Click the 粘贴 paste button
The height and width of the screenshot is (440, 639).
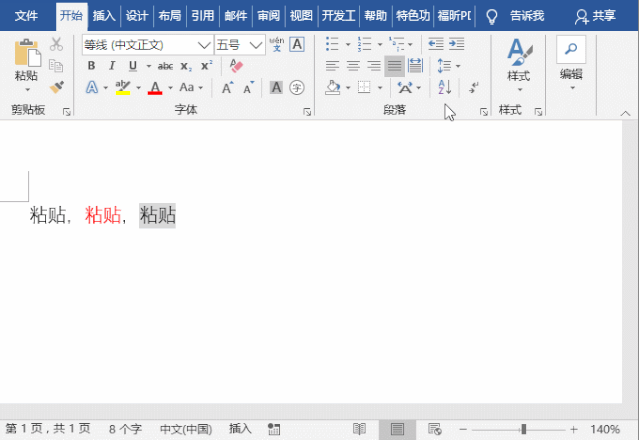coord(27,65)
